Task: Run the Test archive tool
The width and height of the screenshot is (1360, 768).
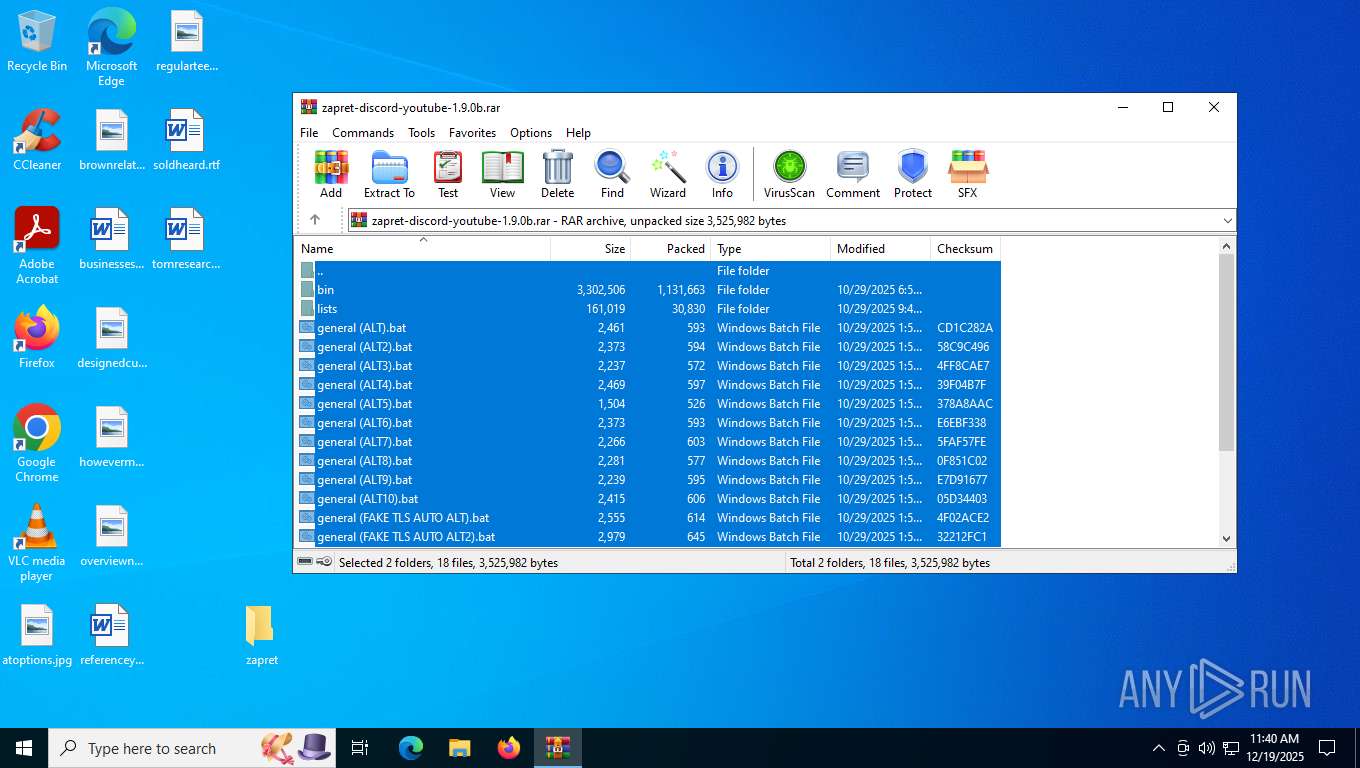Action: pos(448,174)
